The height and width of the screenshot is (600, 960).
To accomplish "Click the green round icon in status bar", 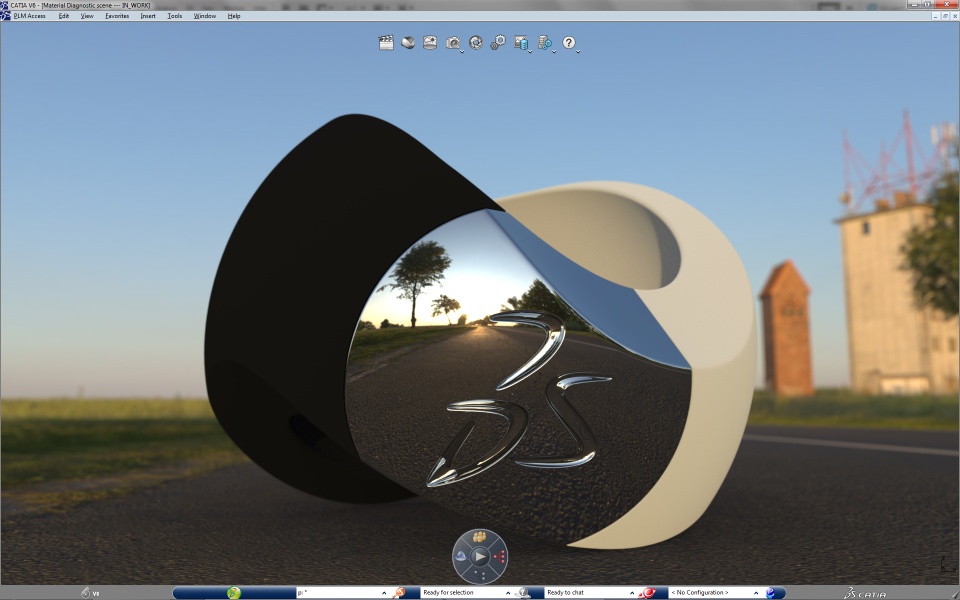I will [233, 593].
